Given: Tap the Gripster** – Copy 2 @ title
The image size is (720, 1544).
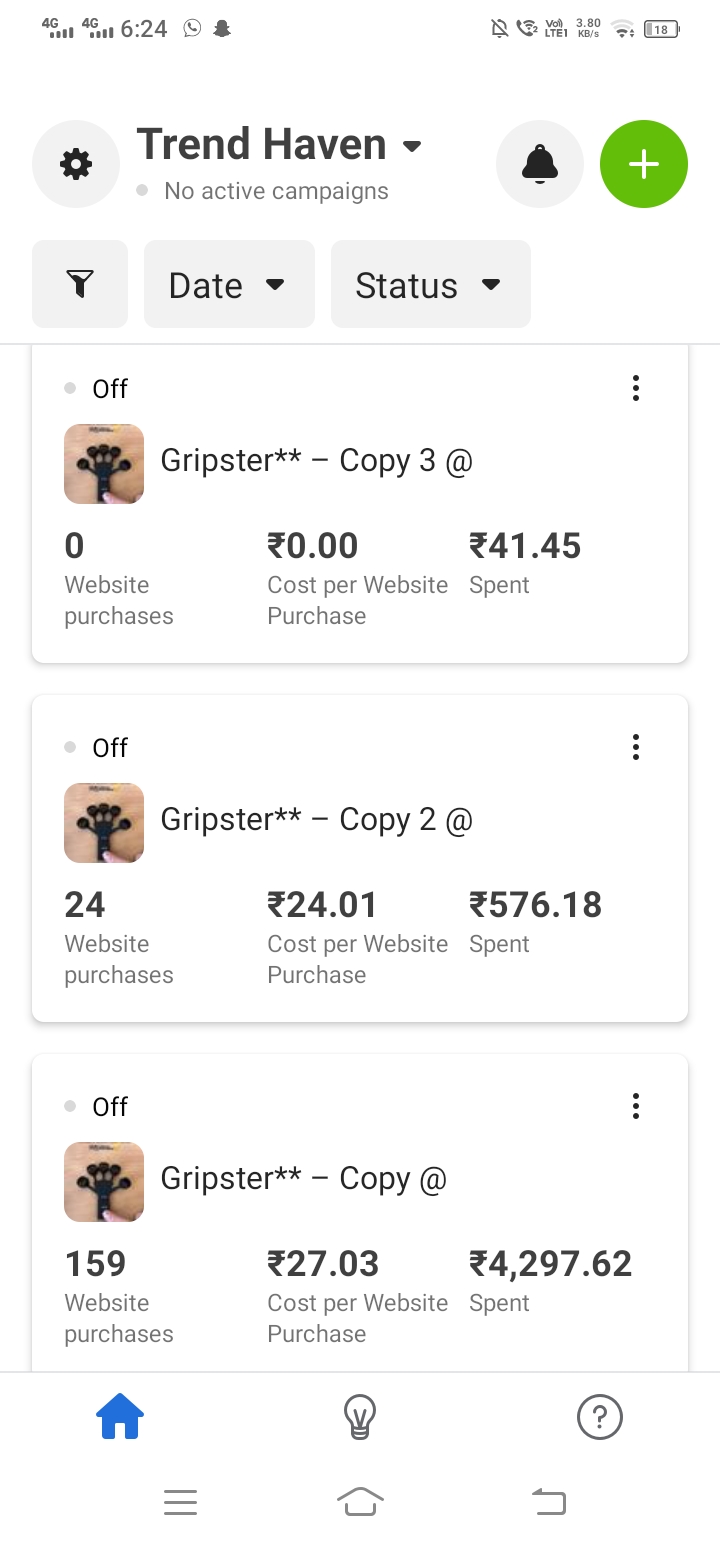Looking at the screenshot, I should pyautogui.click(x=316, y=820).
